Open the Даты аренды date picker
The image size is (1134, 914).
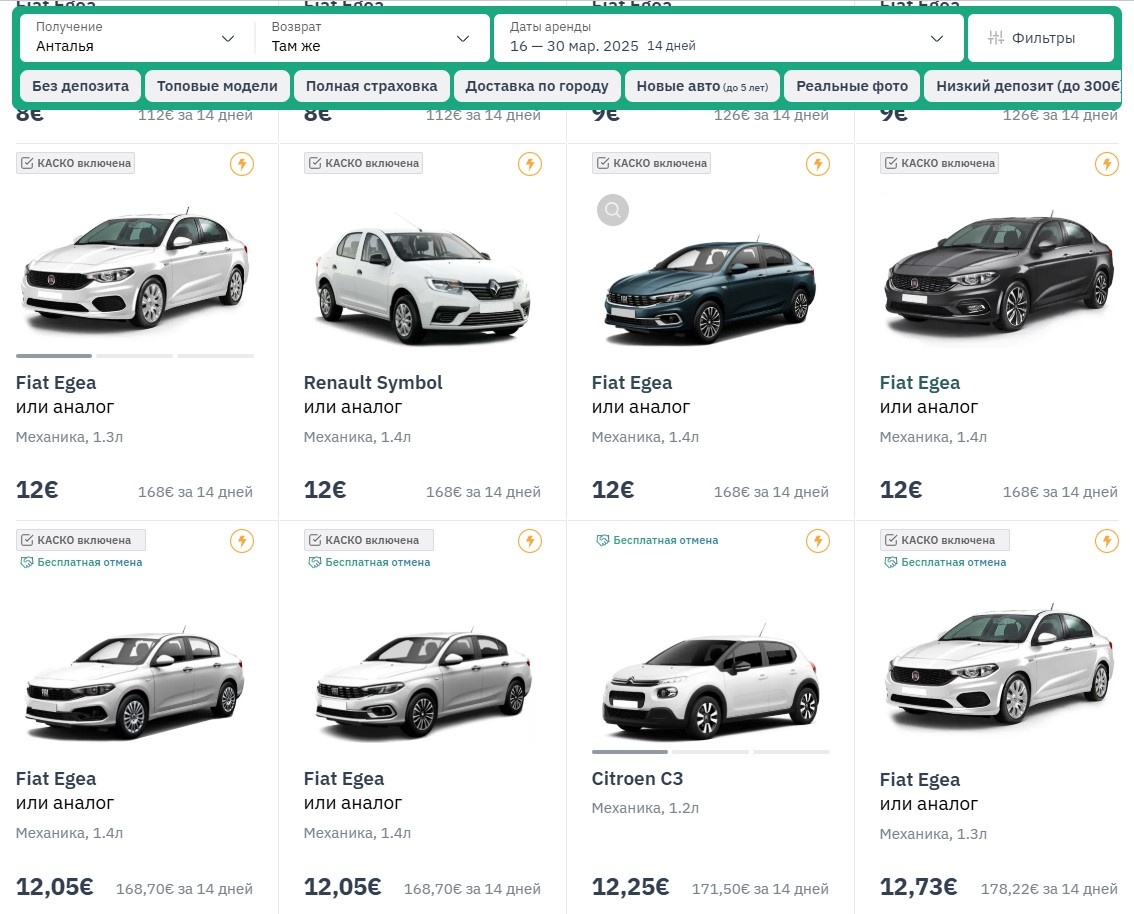[x=727, y=38]
